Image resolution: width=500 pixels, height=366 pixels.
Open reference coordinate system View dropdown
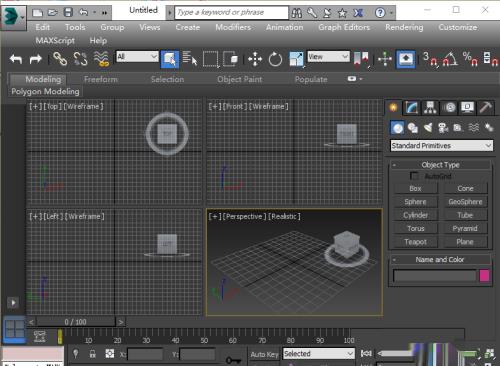328,56
